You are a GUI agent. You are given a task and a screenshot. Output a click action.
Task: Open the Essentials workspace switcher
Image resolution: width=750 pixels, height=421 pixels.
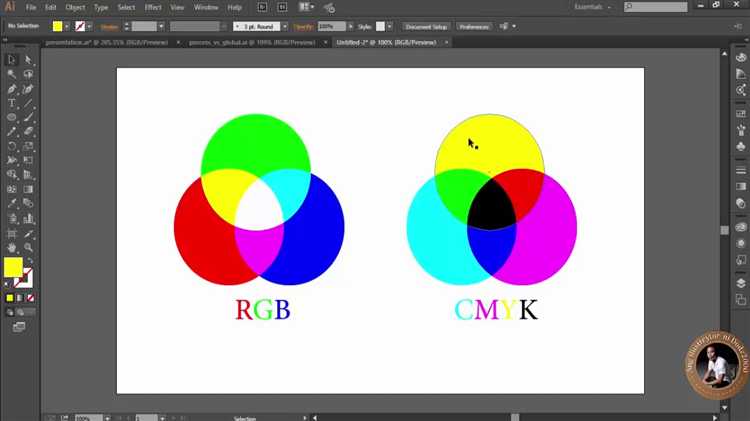coord(592,7)
